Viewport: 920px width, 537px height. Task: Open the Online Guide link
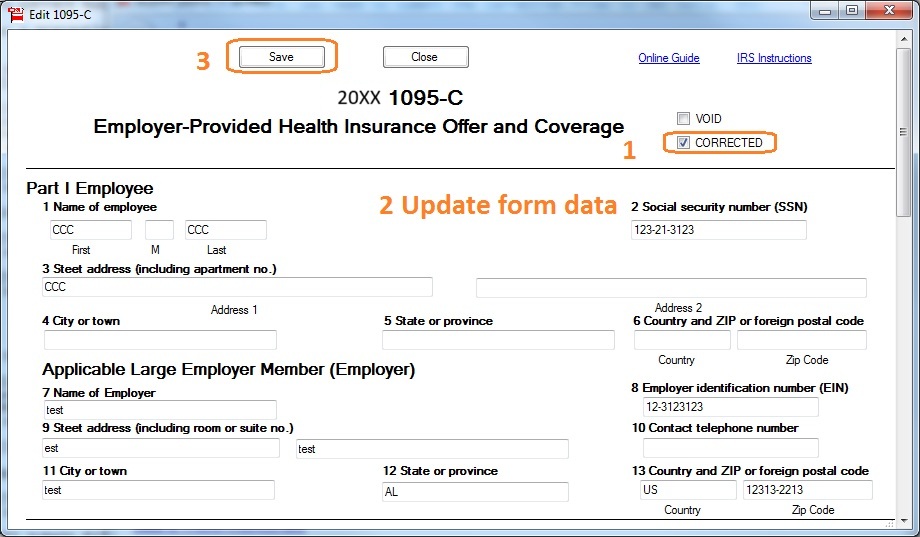(668, 58)
